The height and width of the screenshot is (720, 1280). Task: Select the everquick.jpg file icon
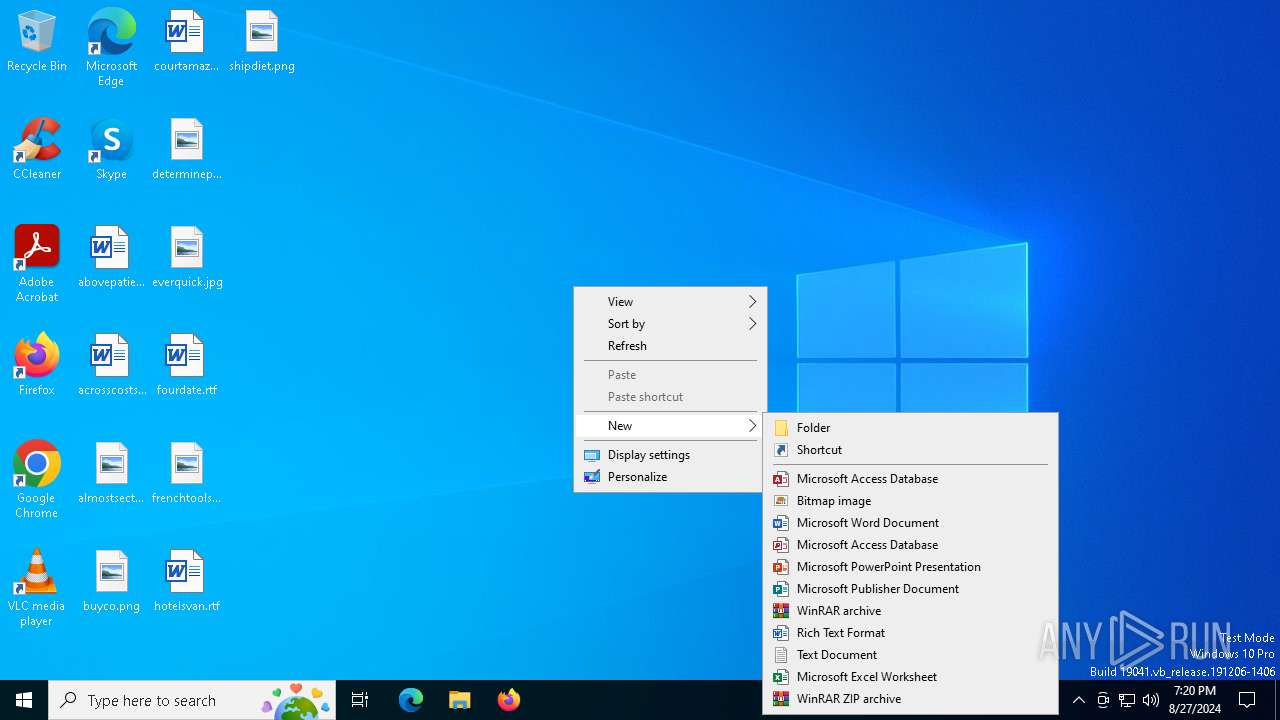(x=187, y=258)
